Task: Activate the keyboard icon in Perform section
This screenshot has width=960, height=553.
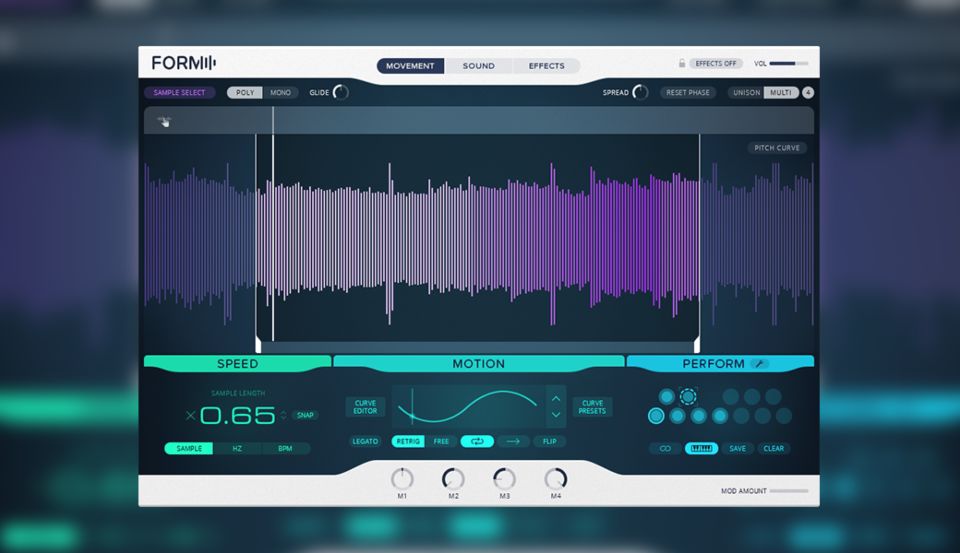Action: coord(701,448)
